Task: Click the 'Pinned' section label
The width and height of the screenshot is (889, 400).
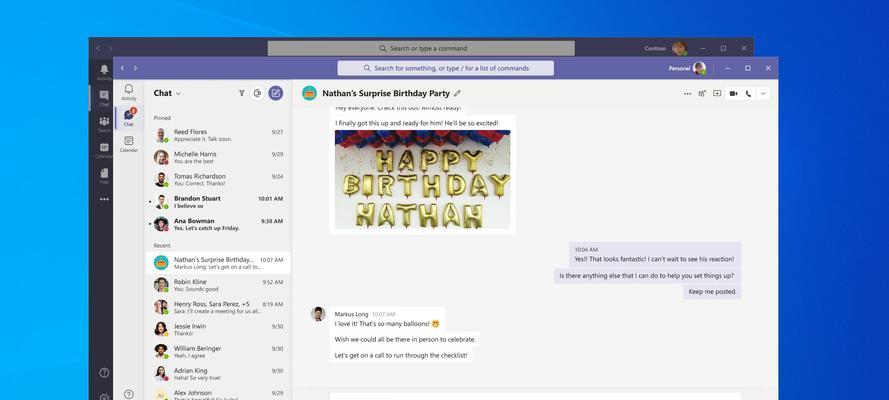Action: pyautogui.click(x=162, y=118)
